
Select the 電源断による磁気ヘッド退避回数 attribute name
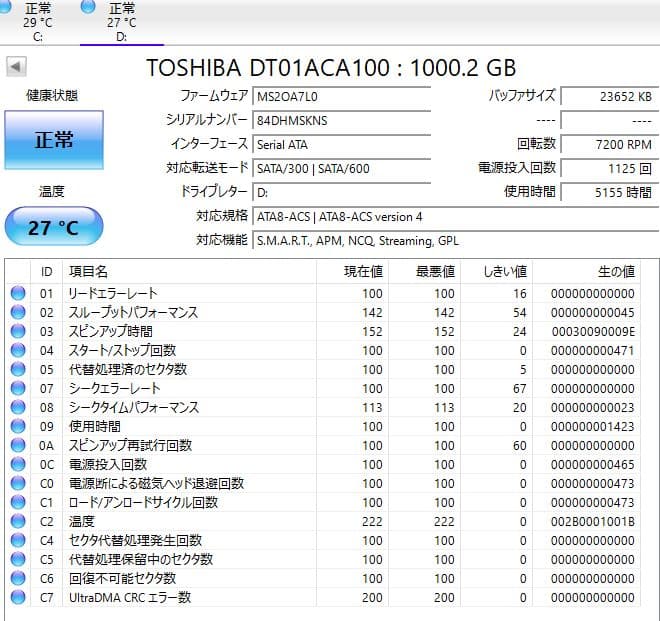pyautogui.click(x=156, y=483)
